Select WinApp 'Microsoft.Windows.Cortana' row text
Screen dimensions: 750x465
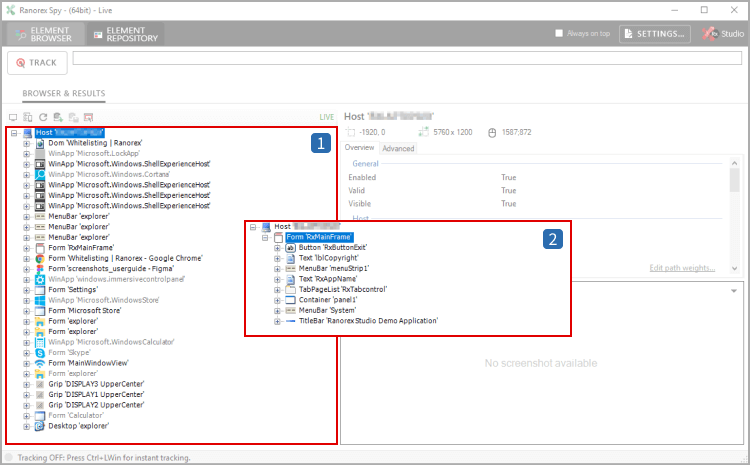pos(109,174)
